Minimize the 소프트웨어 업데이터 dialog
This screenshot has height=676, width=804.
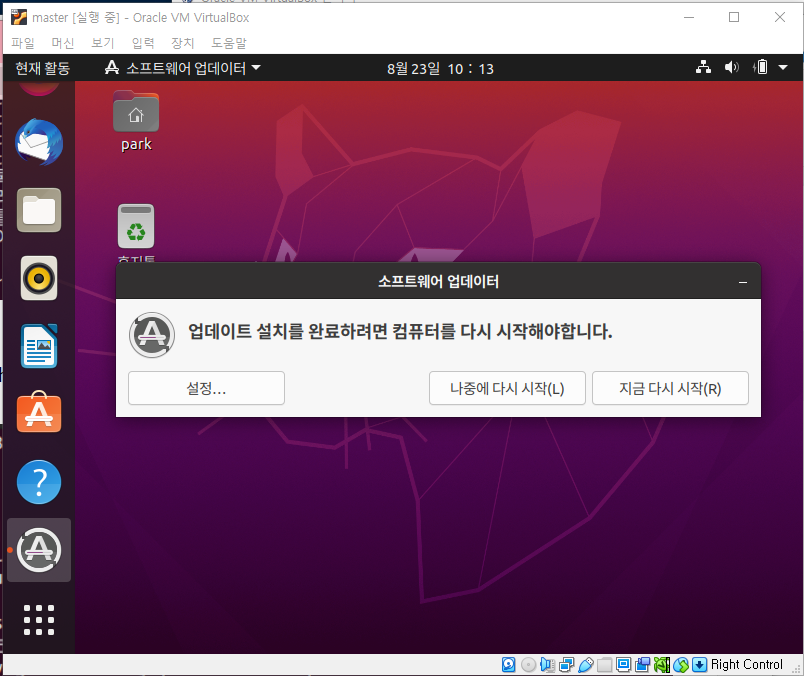(x=742, y=282)
